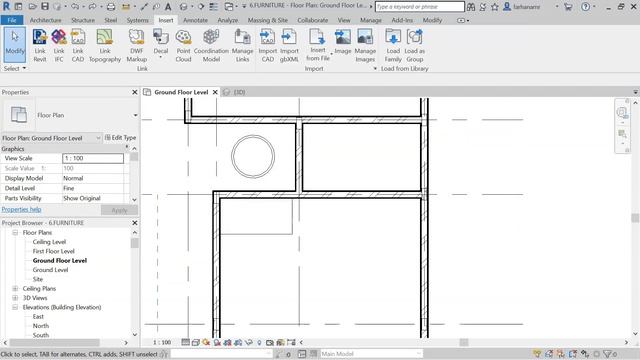Click the Open folder icon in quick access toolbar
Image resolution: width=640 pixels, height=360 pixels.
(33, 7)
